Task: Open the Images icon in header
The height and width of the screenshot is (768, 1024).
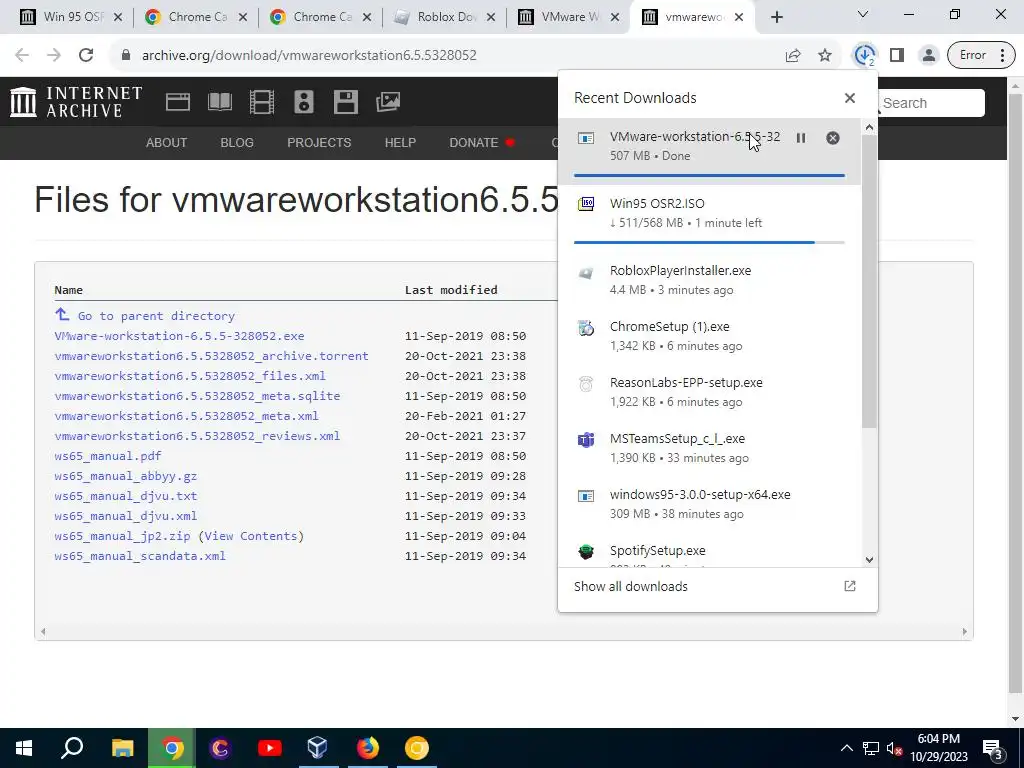Action: coord(388,102)
